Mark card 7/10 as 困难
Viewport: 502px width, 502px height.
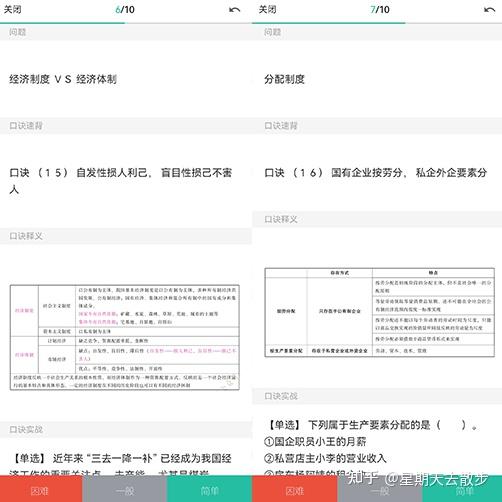(x=295, y=489)
